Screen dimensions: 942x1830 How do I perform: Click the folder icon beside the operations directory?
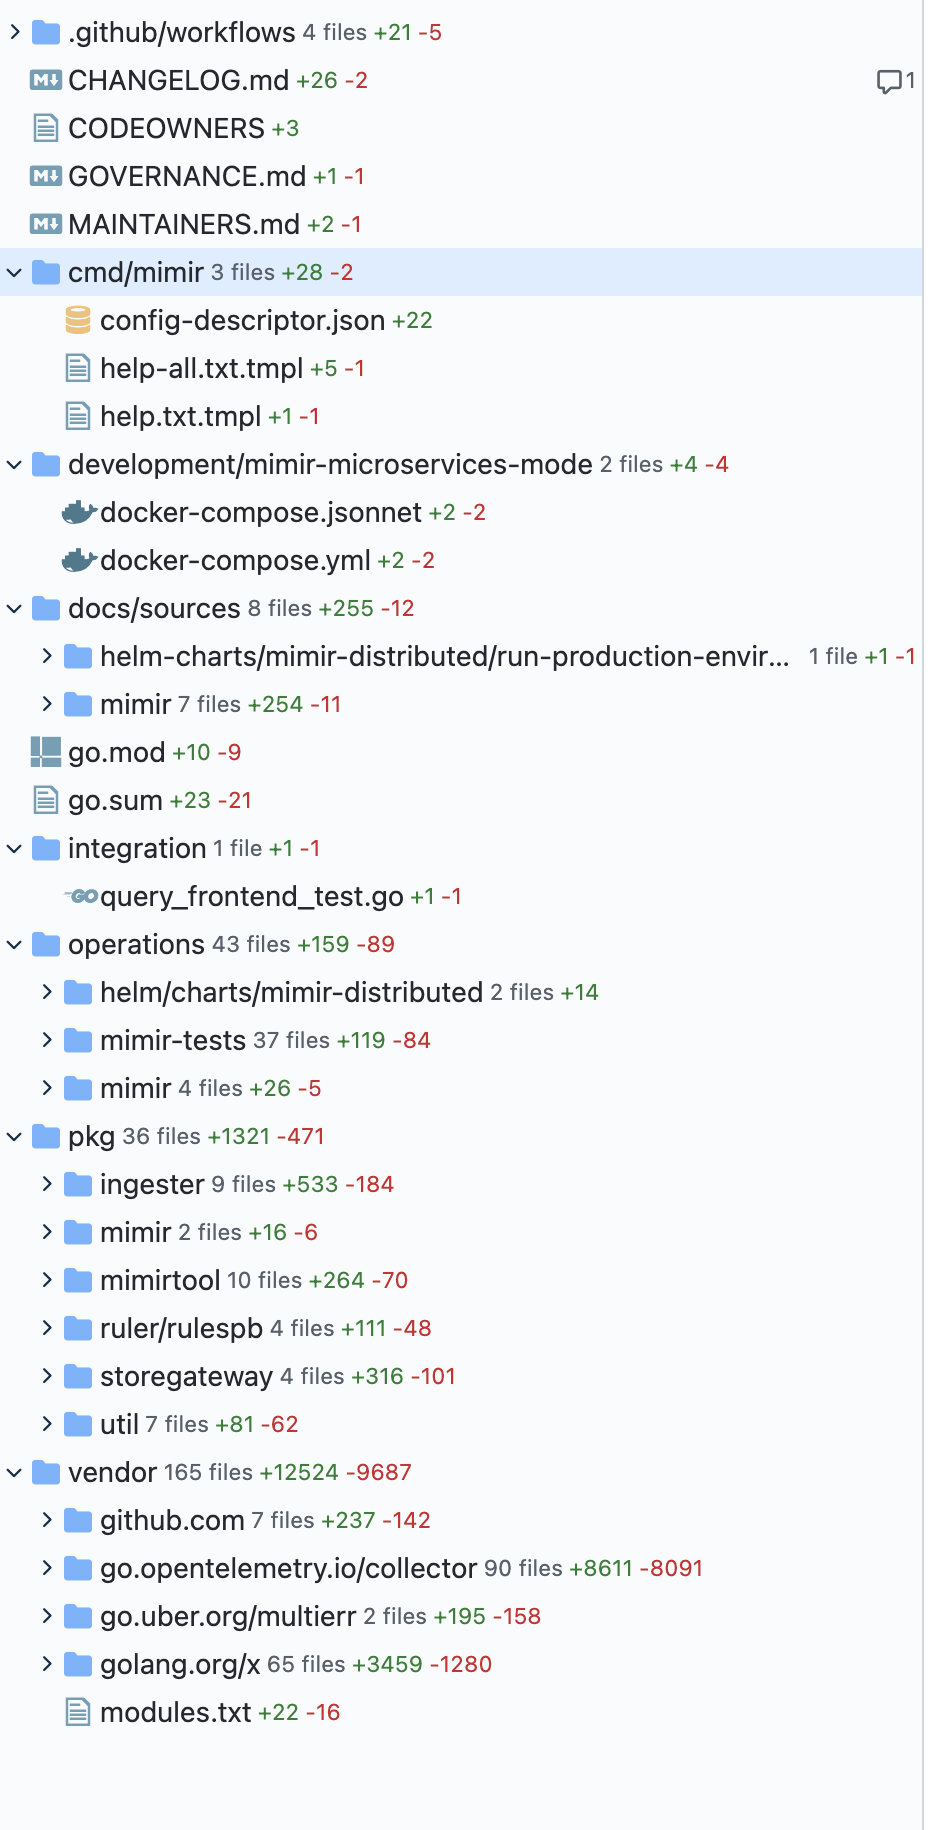click(x=44, y=944)
